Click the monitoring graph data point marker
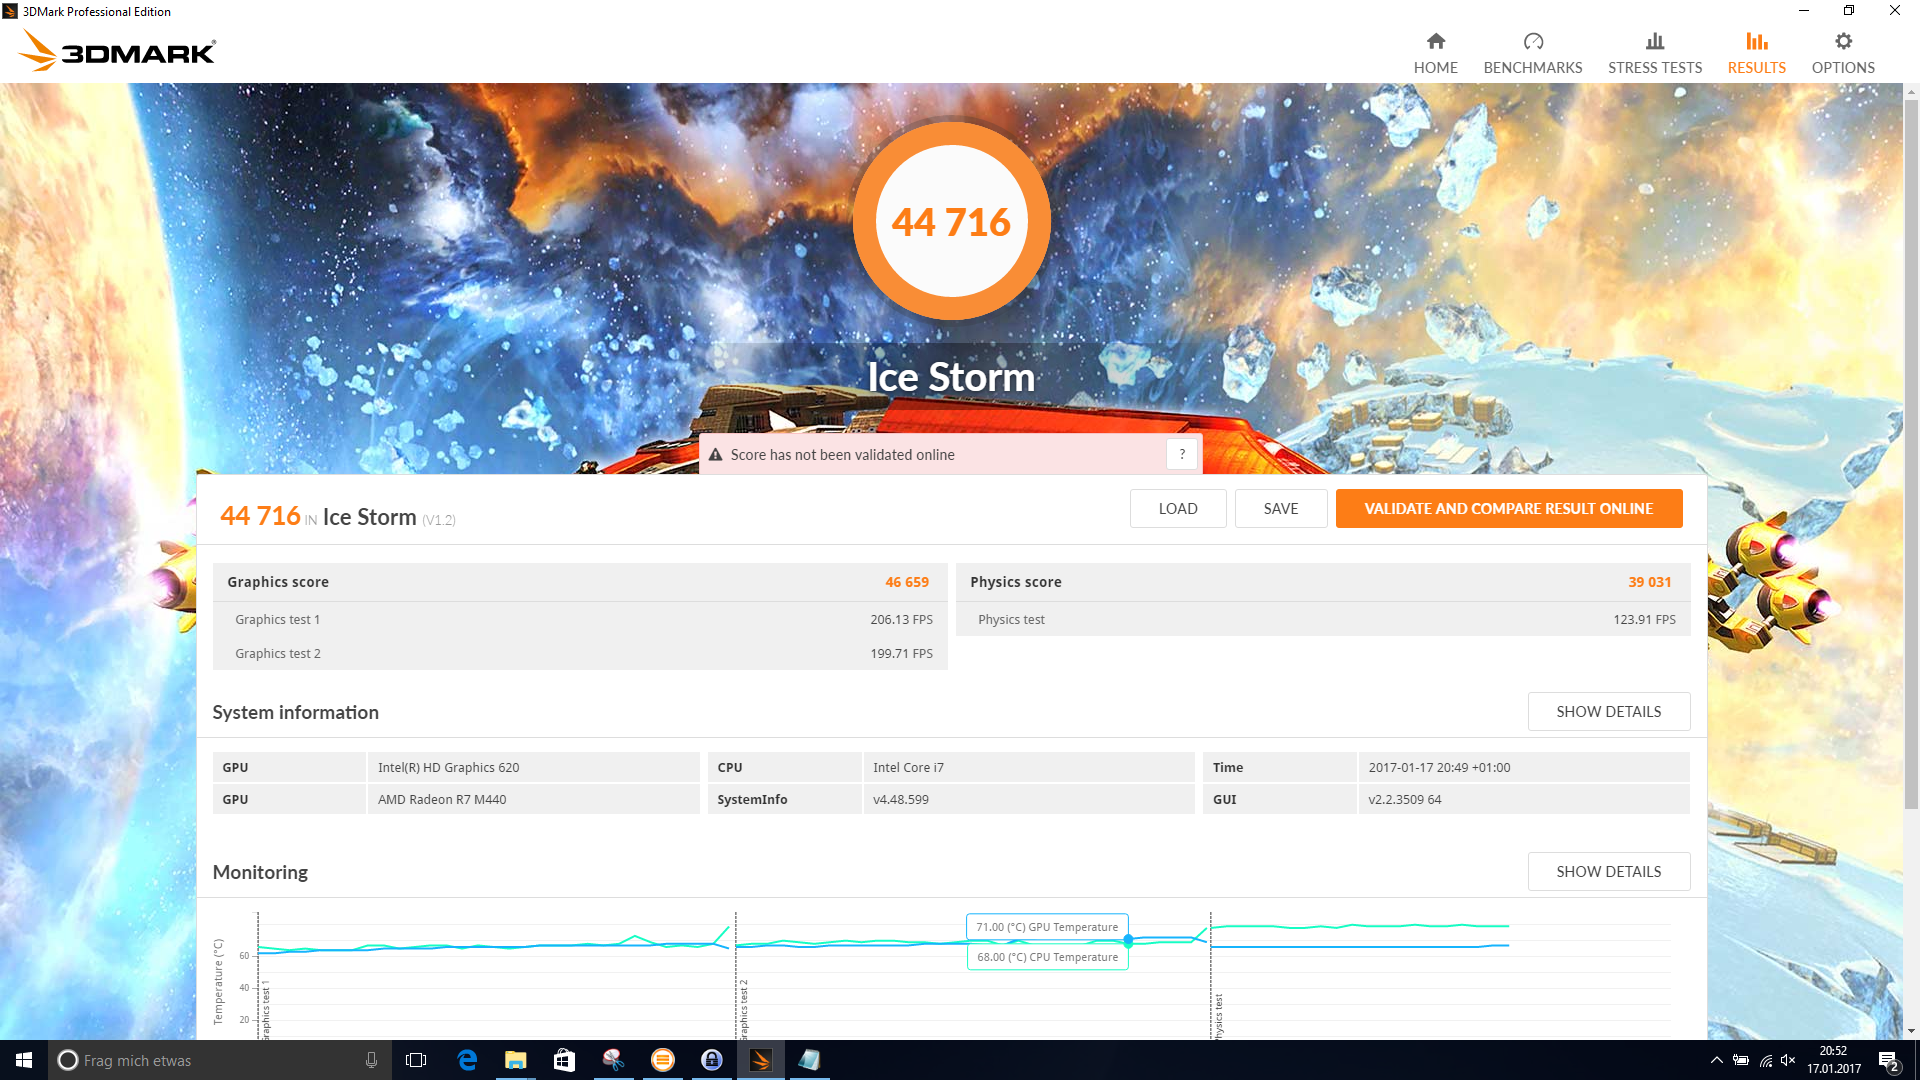The height and width of the screenshot is (1080, 1920). point(1128,940)
